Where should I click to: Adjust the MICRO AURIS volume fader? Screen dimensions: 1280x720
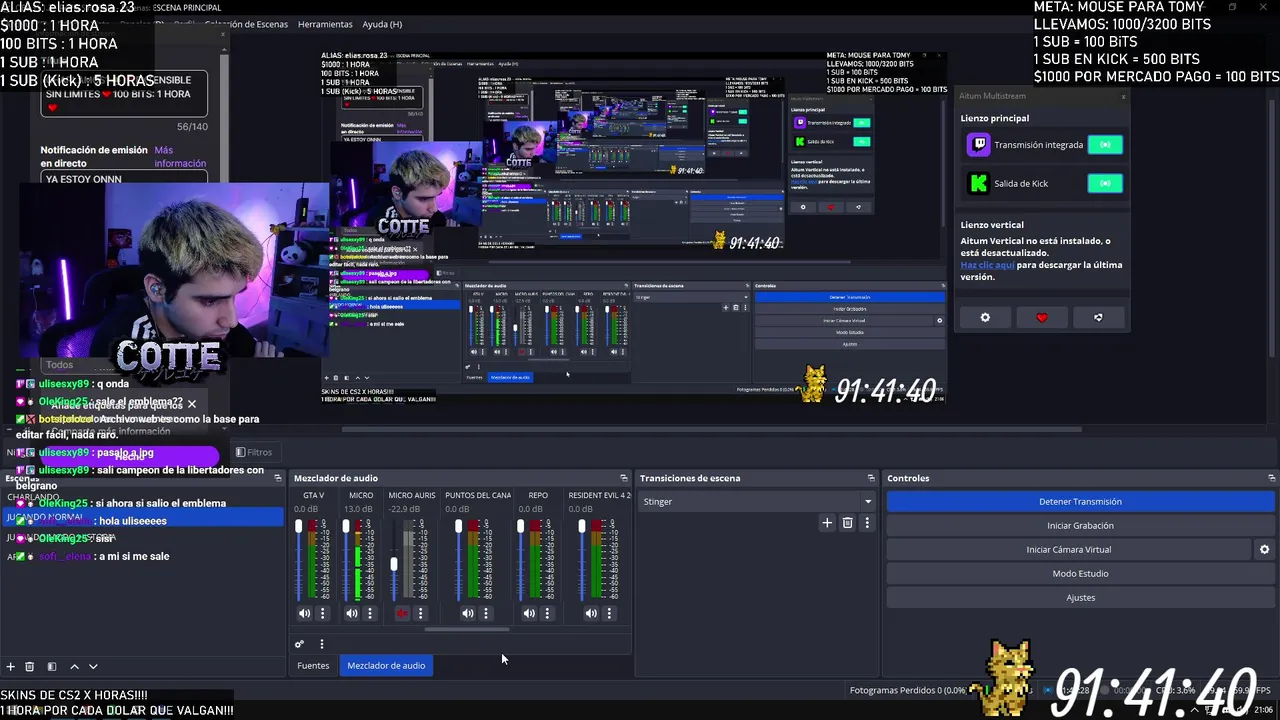point(394,565)
